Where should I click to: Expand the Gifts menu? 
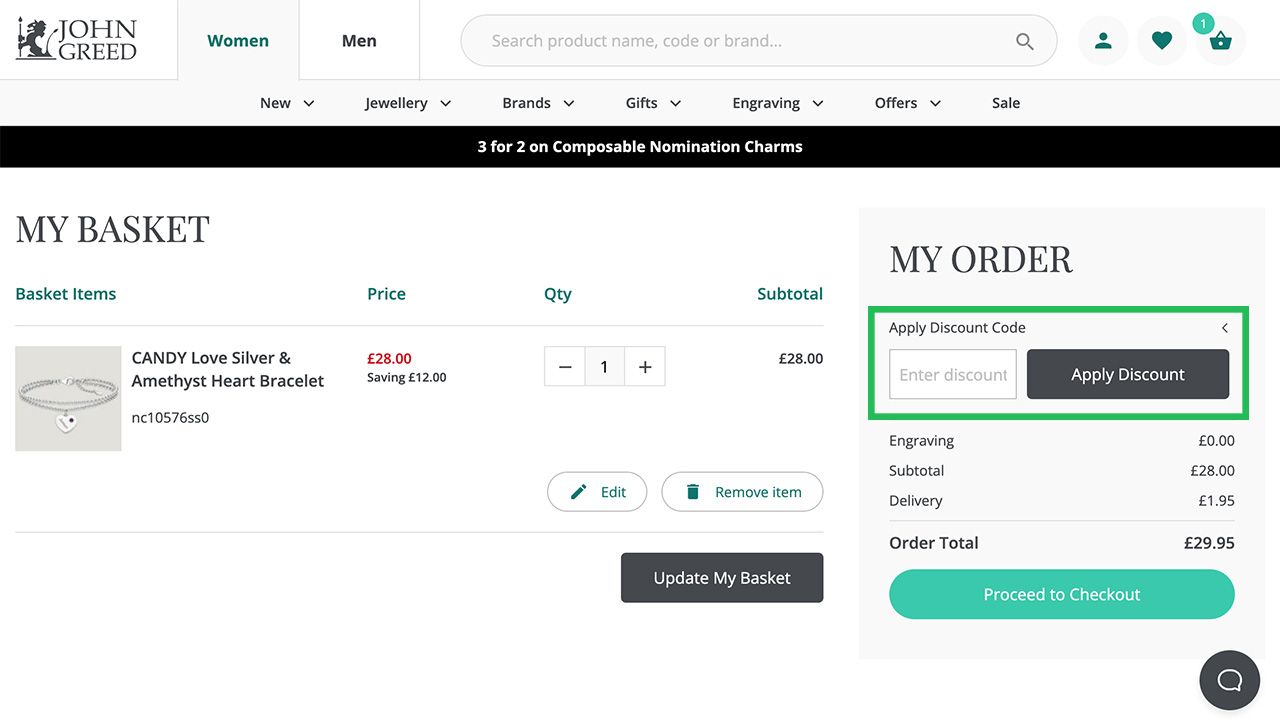coord(653,103)
